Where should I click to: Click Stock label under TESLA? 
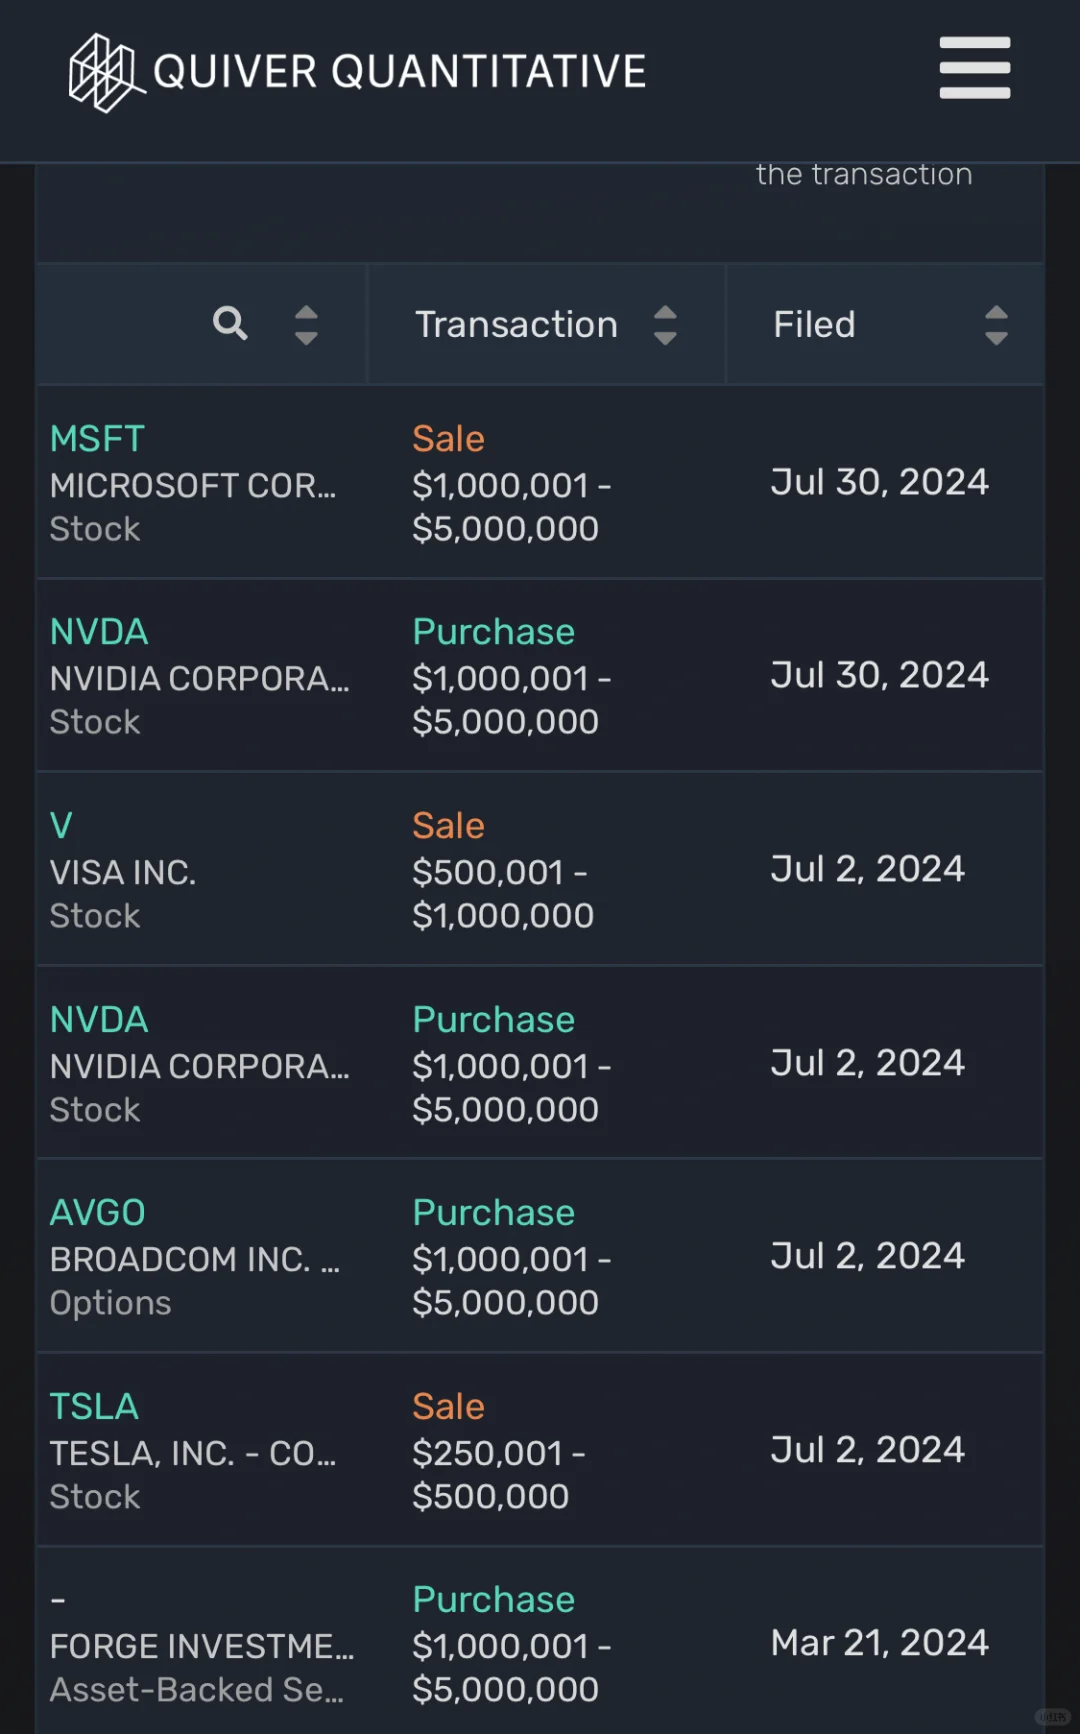click(x=95, y=1496)
